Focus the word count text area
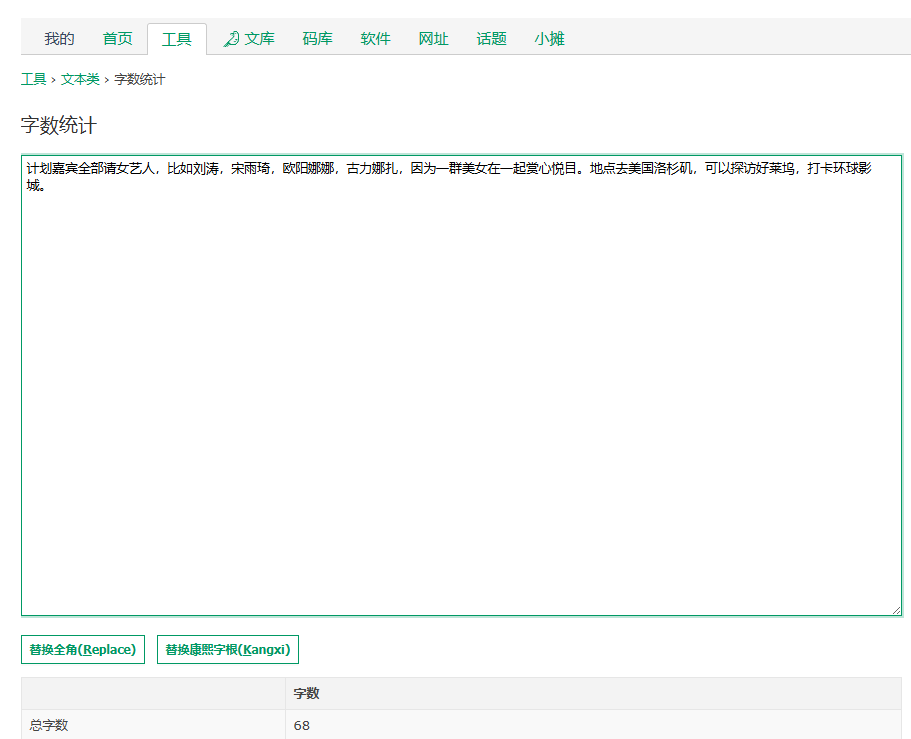The image size is (911, 739). [461, 385]
